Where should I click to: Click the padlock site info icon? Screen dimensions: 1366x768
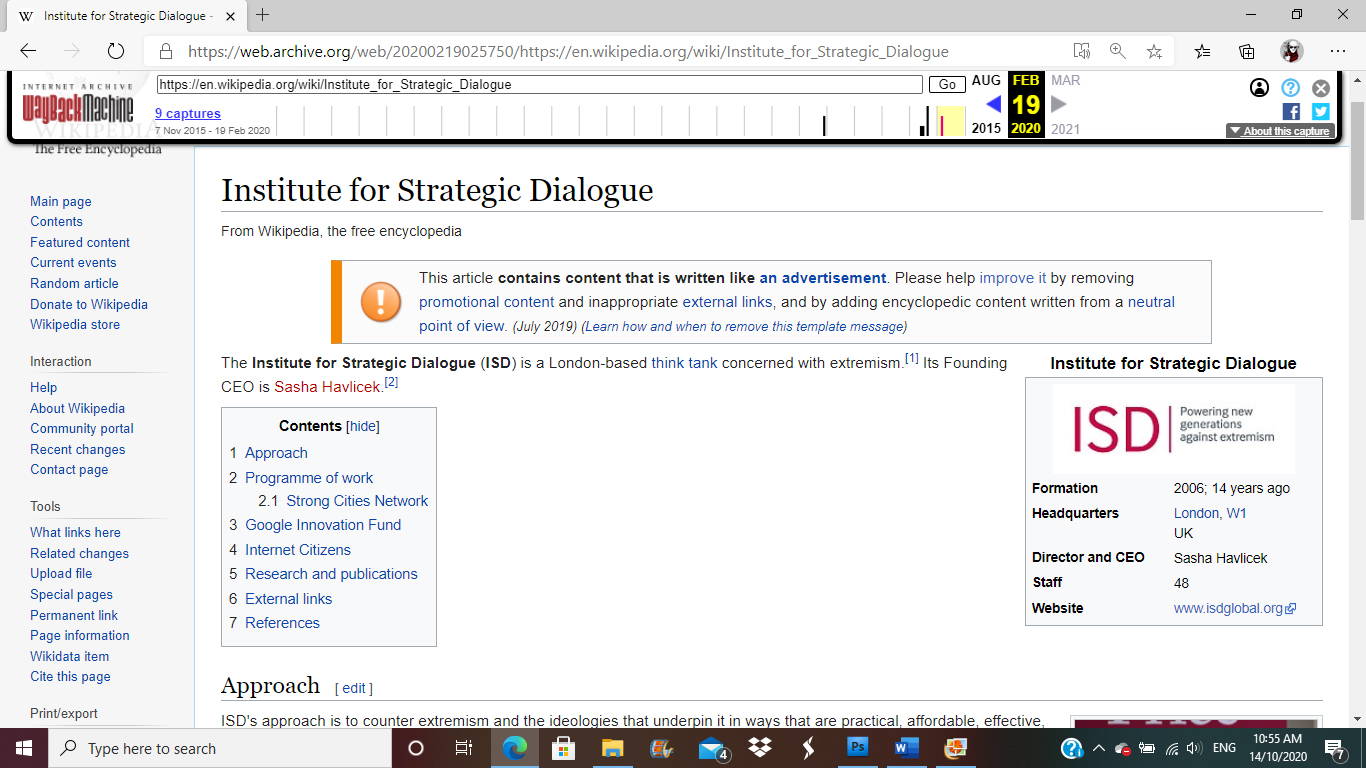166,51
